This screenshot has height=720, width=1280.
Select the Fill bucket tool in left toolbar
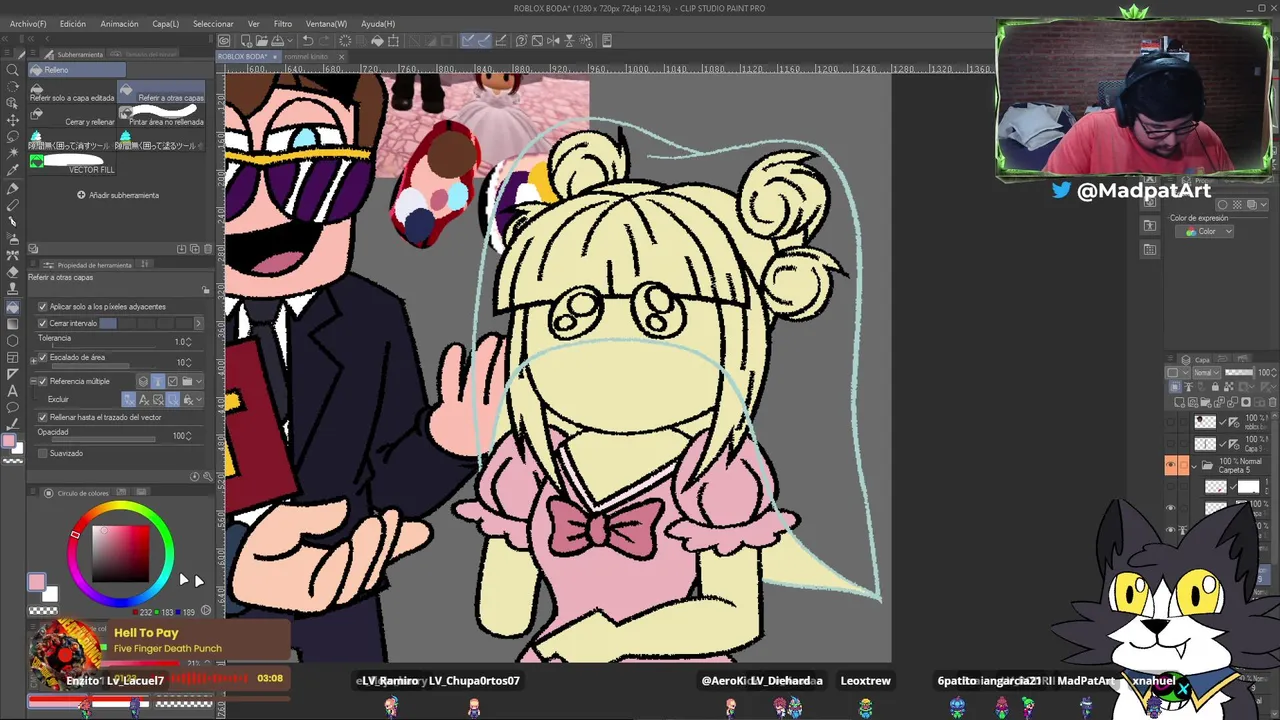[x=13, y=307]
